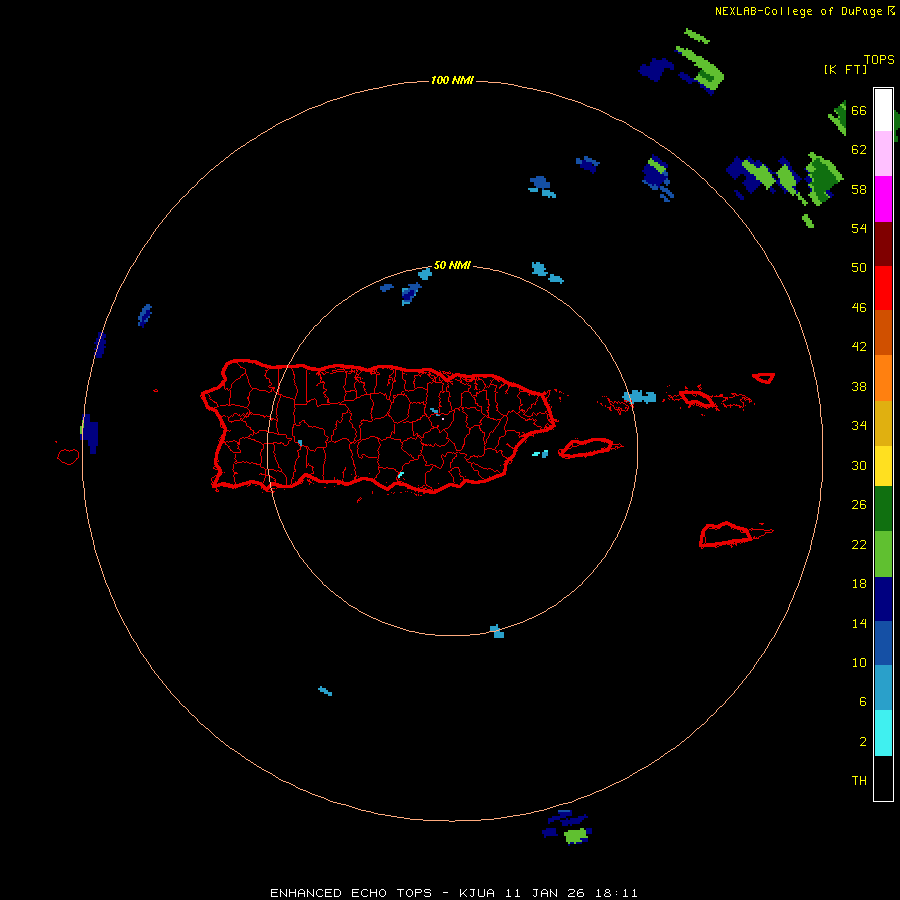This screenshot has height=900, width=900.
Task: Click the legend value label 58
Action: (859, 189)
